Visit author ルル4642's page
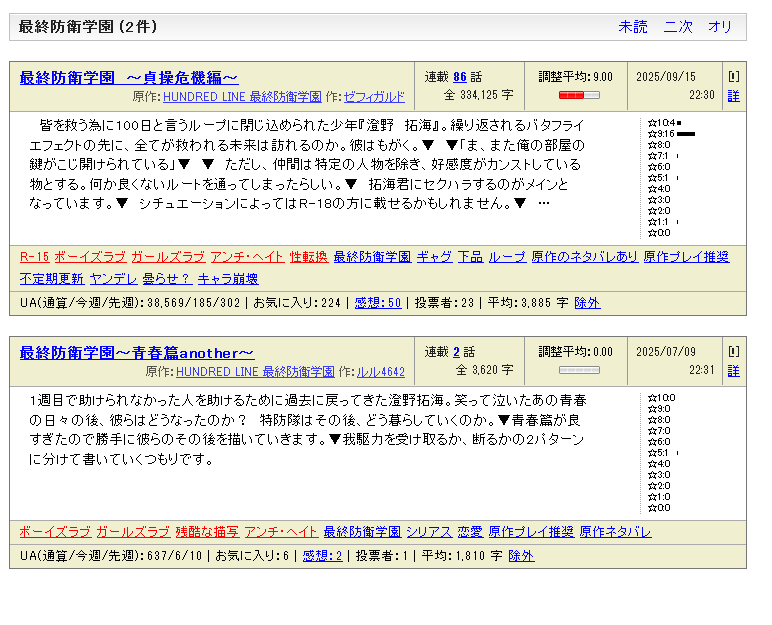772x625 pixels. [380, 372]
